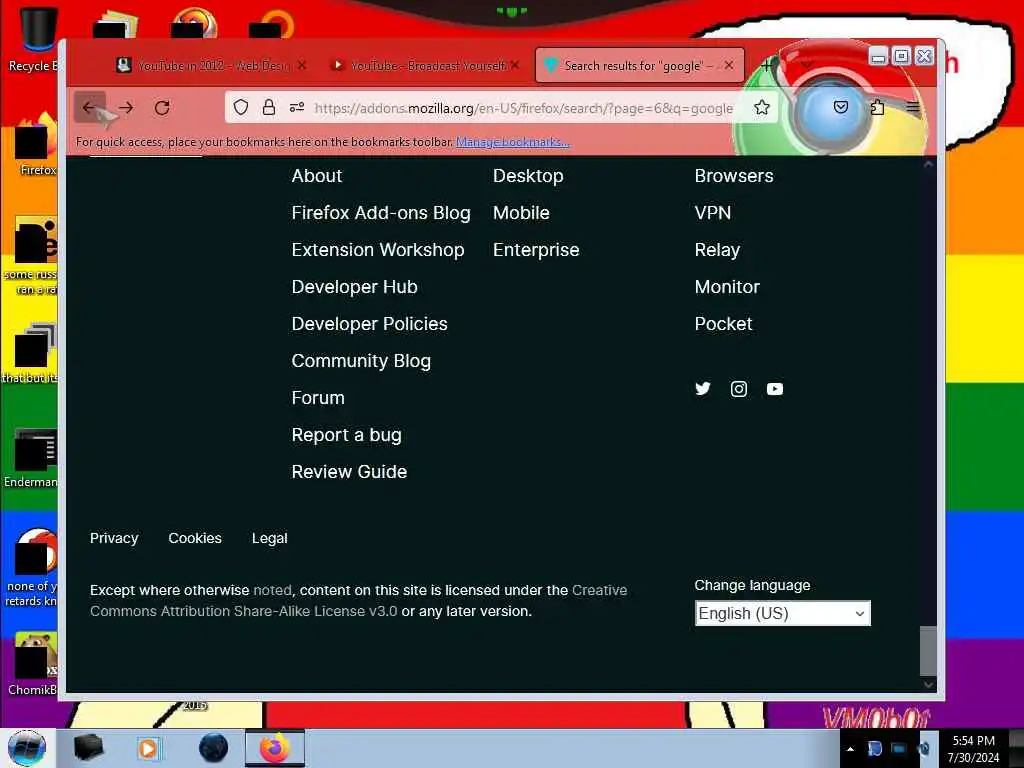
Task: Open the Cookies link
Action: pos(195,538)
